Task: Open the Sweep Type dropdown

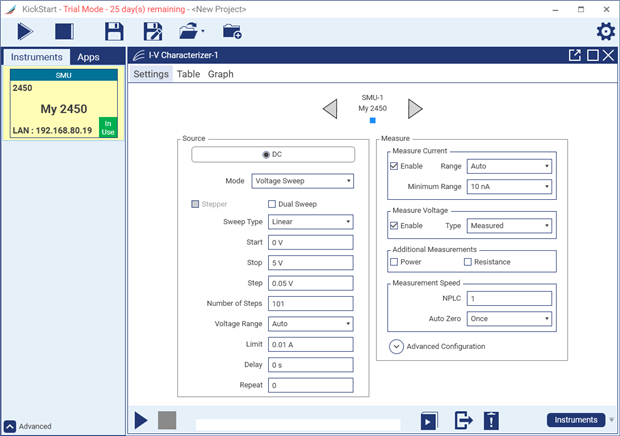Action: pos(311,222)
